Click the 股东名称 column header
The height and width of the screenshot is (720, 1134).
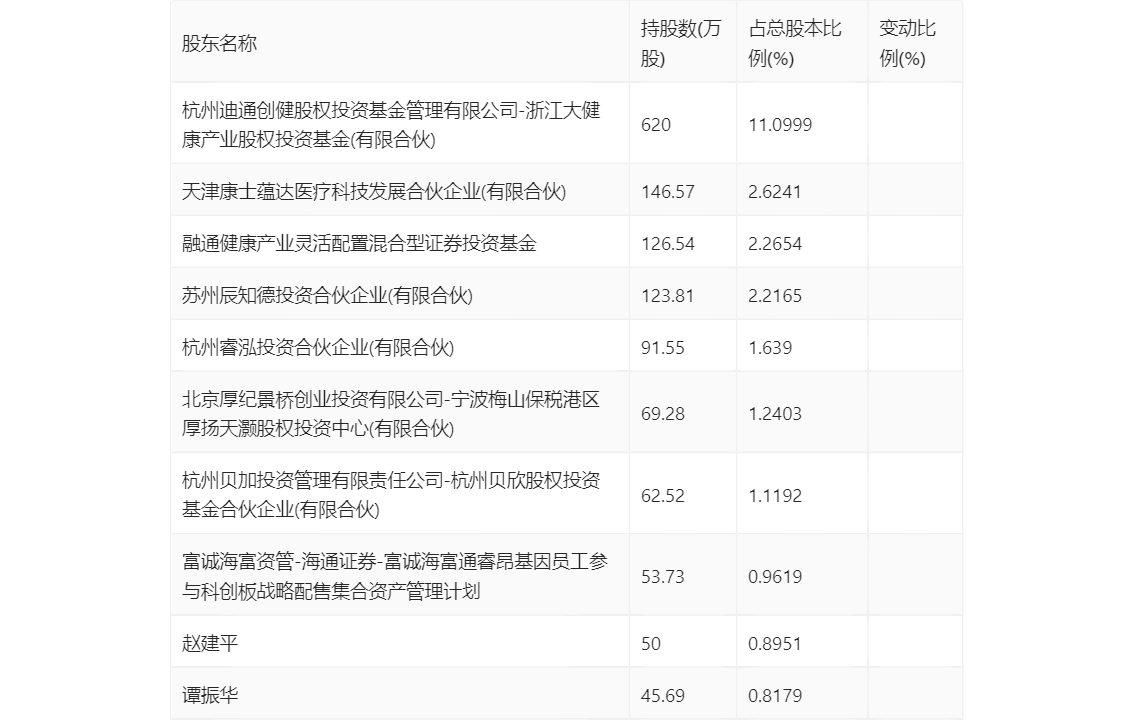click(219, 43)
